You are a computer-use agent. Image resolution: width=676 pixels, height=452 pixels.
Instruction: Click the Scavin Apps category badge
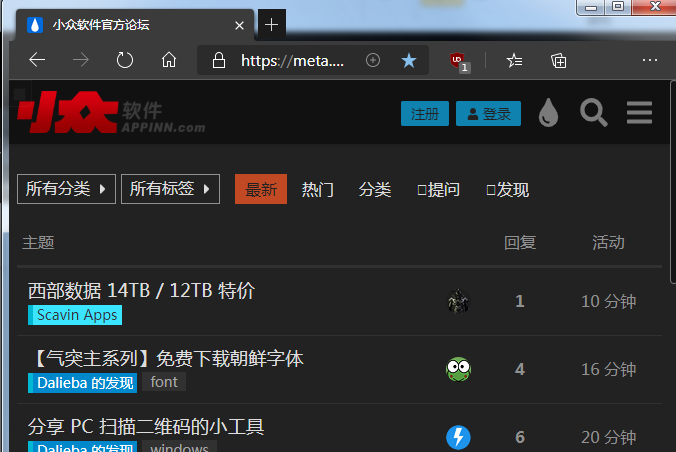75,315
